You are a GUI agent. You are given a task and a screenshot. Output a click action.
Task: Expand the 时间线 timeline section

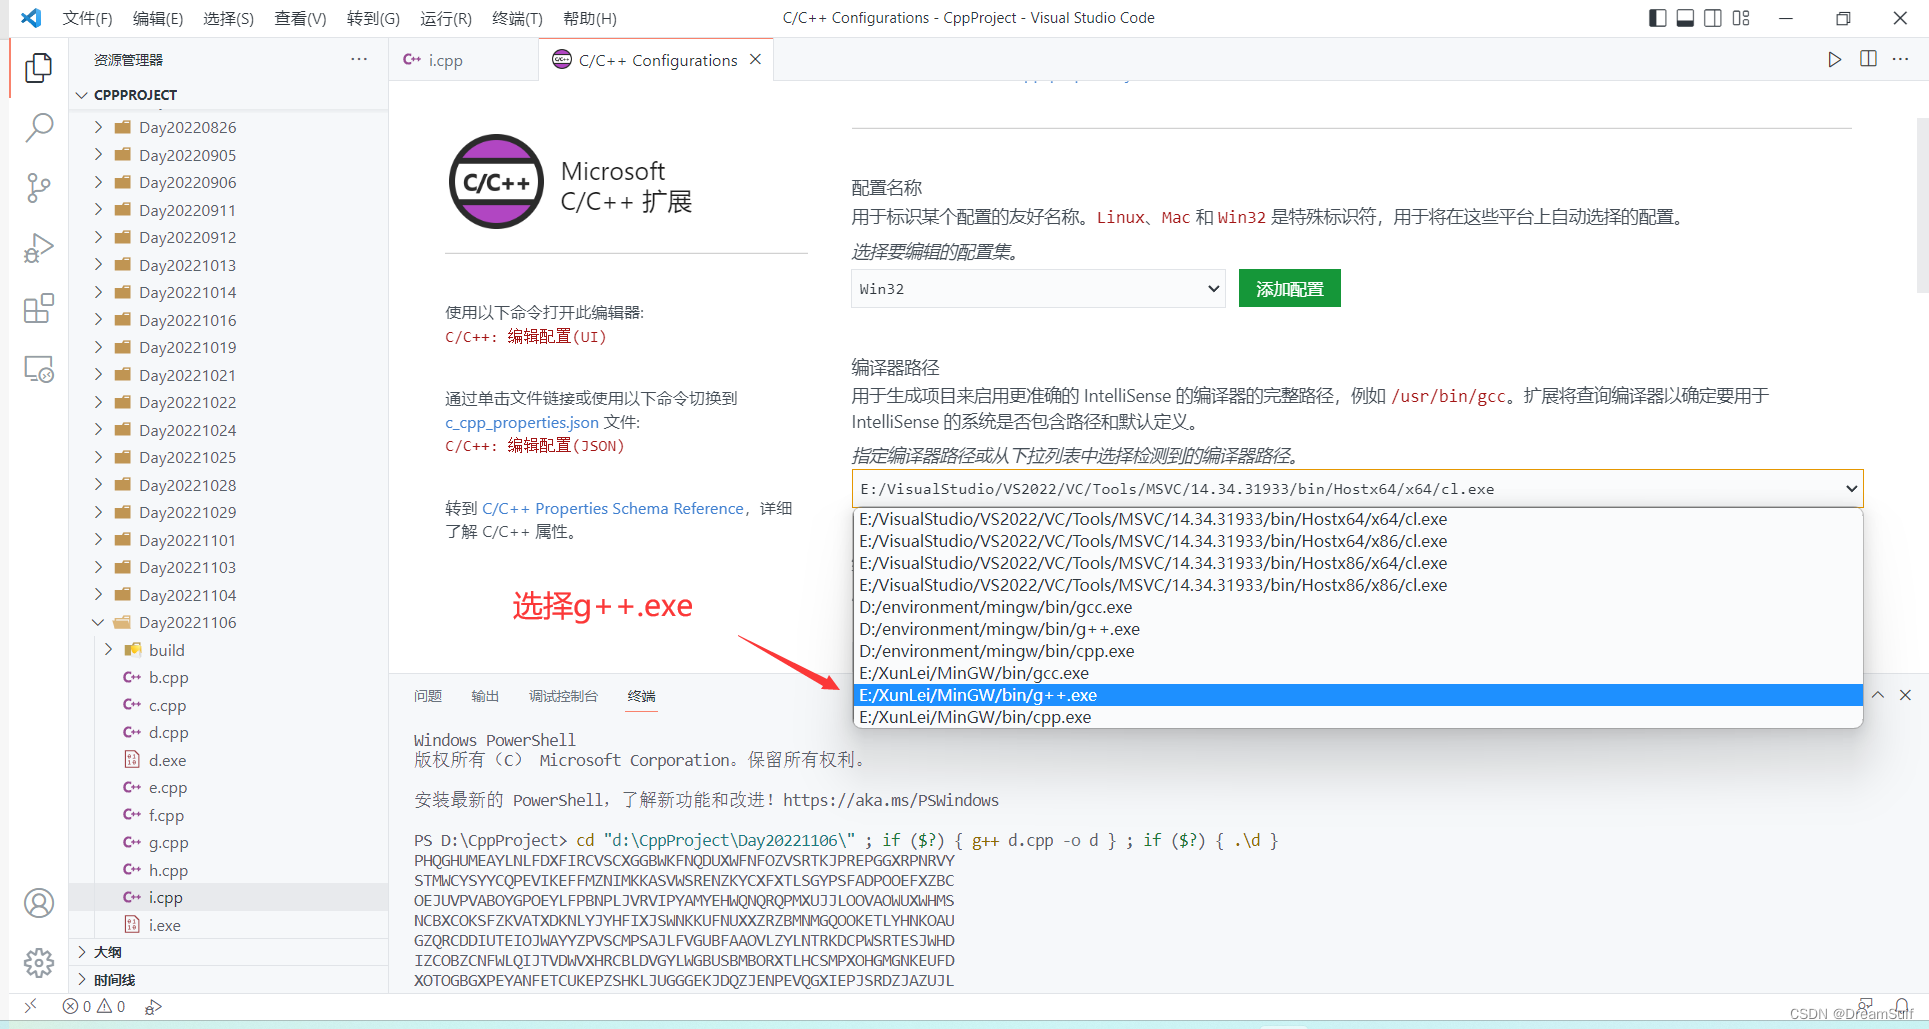(82, 980)
